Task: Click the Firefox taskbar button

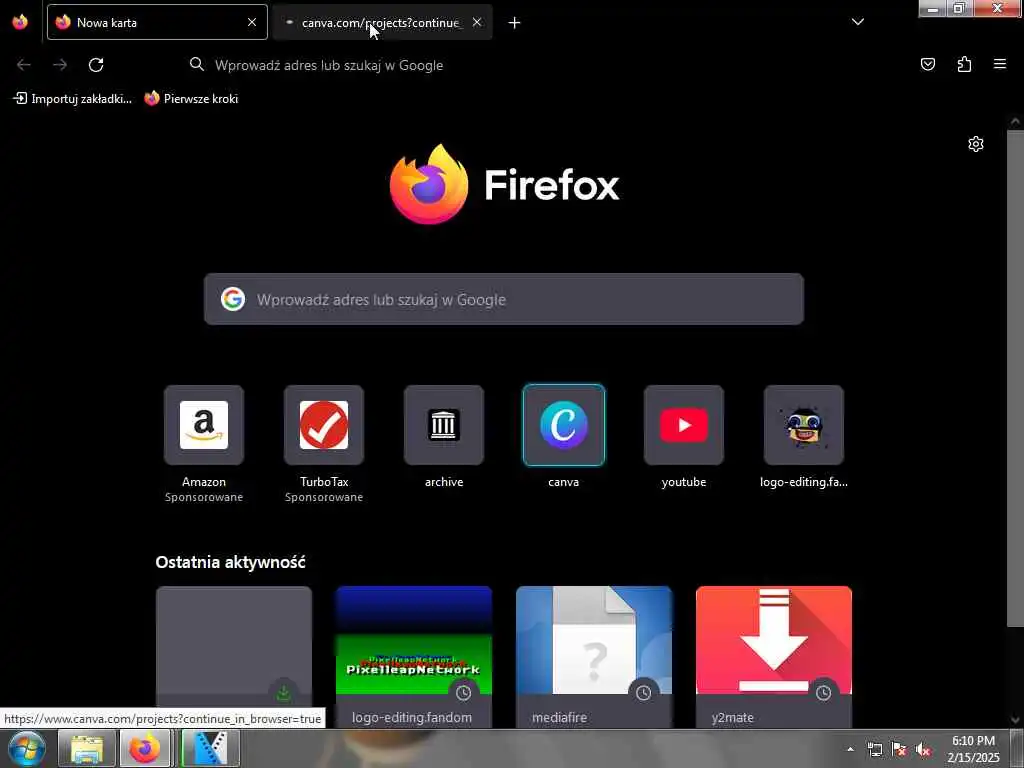Action: (145, 748)
